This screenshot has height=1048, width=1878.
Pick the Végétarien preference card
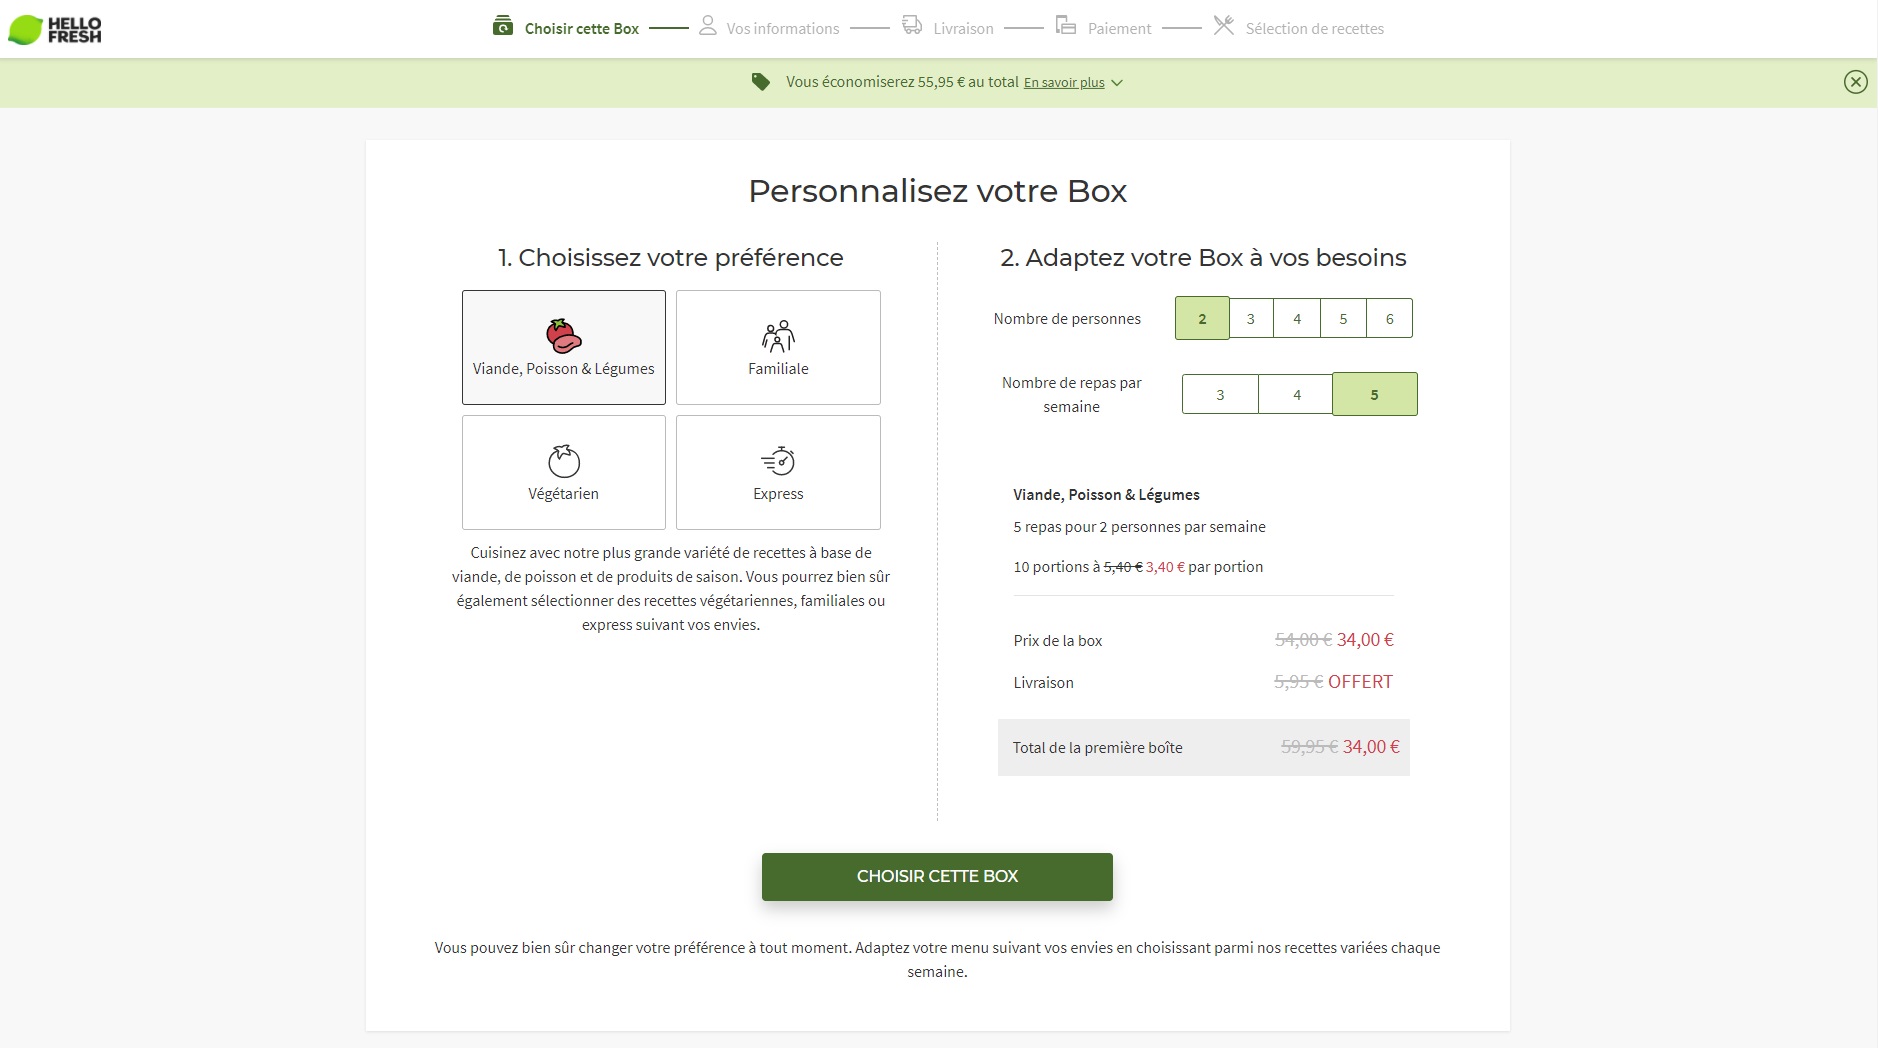pos(564,472)
